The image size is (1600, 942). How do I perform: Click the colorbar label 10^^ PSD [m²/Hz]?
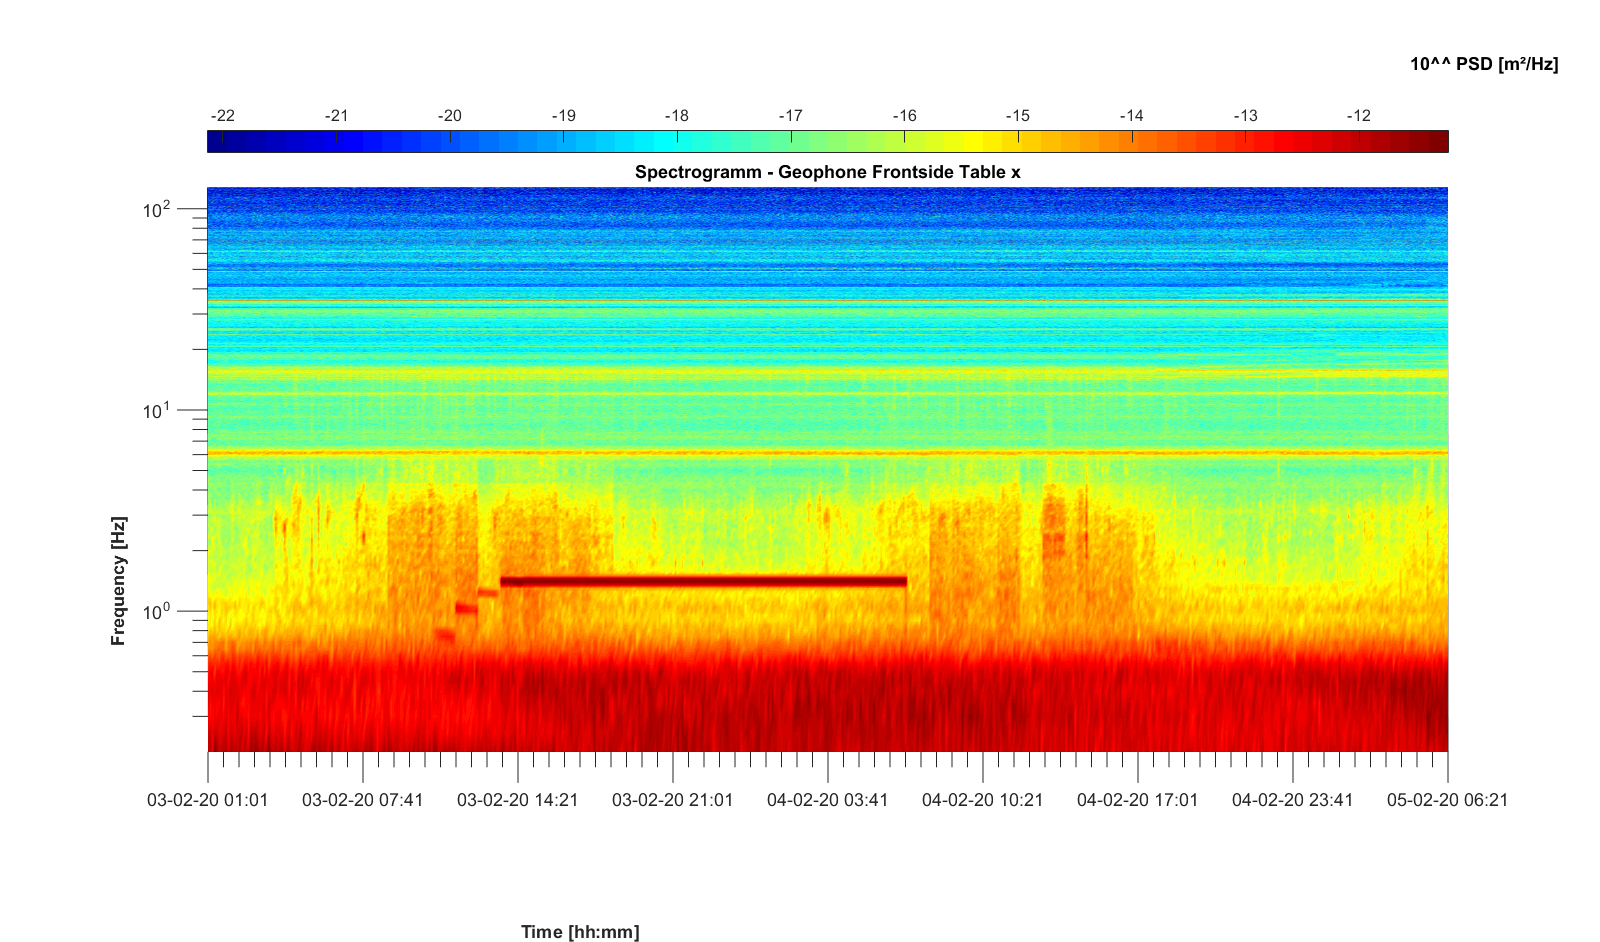click(1484, 64)
